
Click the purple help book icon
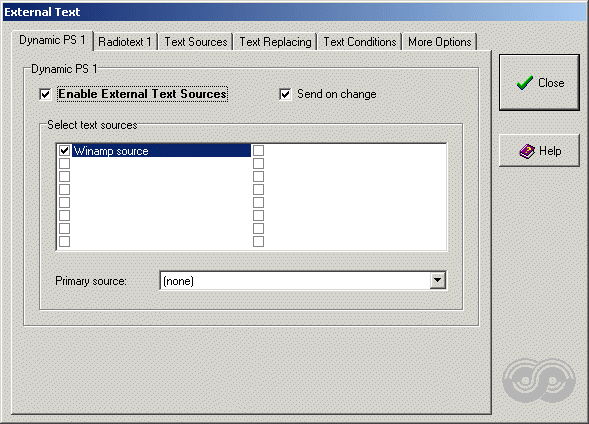coord(527,151)
